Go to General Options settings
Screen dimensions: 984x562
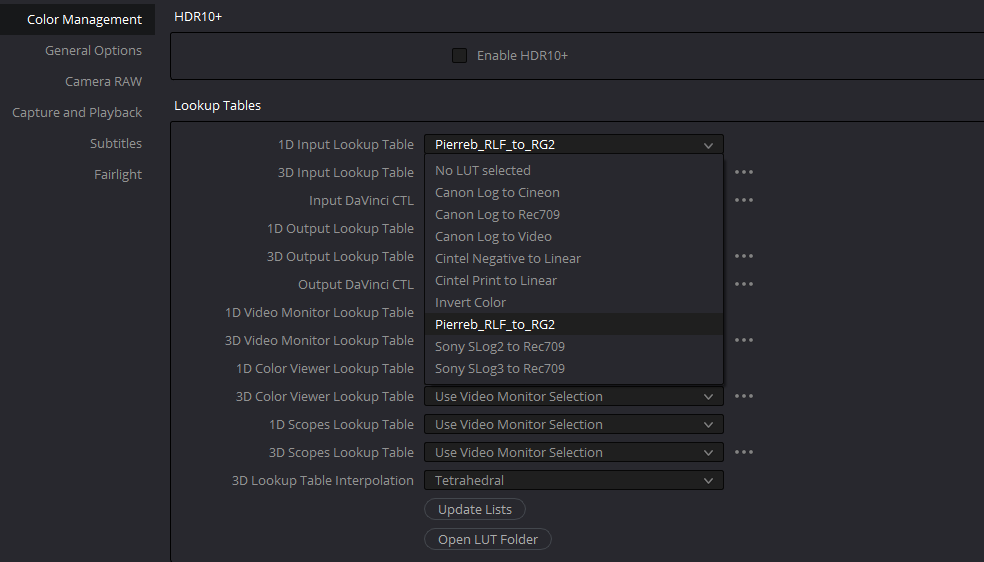(x=93, y=50)
